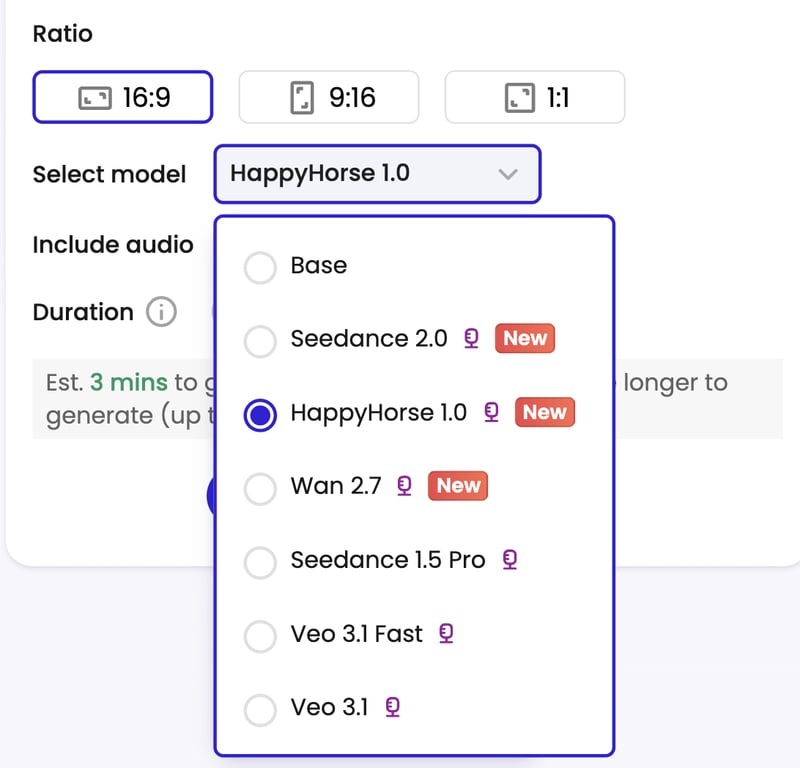Click the landscape frame icon in 16:9 button
Screen dimensions: 800x768
[95, 98]
